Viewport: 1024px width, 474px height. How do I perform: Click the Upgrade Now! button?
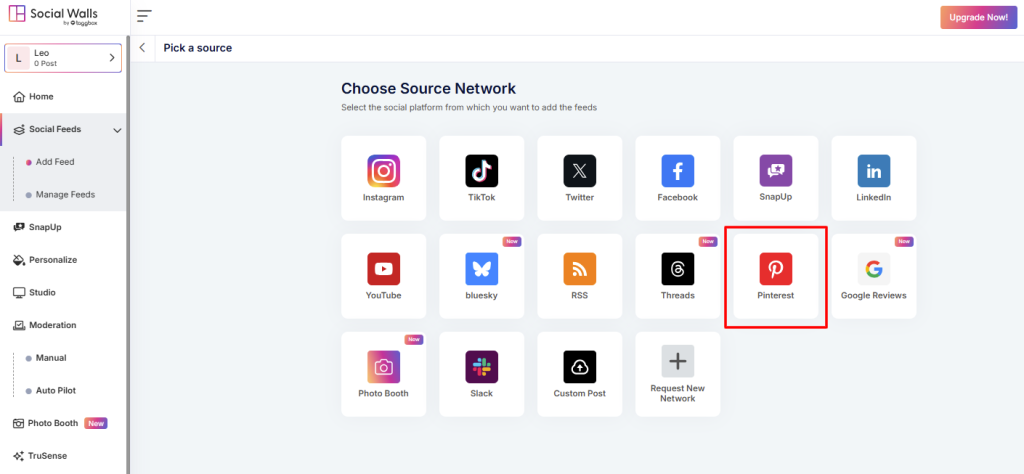pyautogui.click(x=978, y=18)
